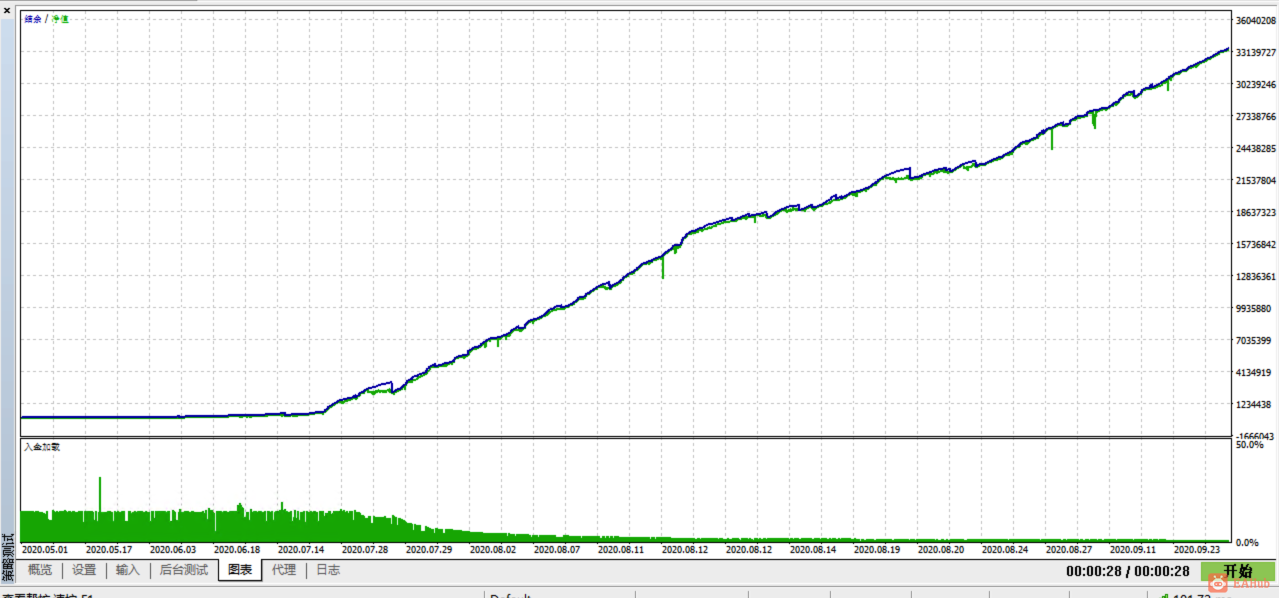Click the 1234438 axis value
The image size is (1279, 598).
[x=1255, y=404]
